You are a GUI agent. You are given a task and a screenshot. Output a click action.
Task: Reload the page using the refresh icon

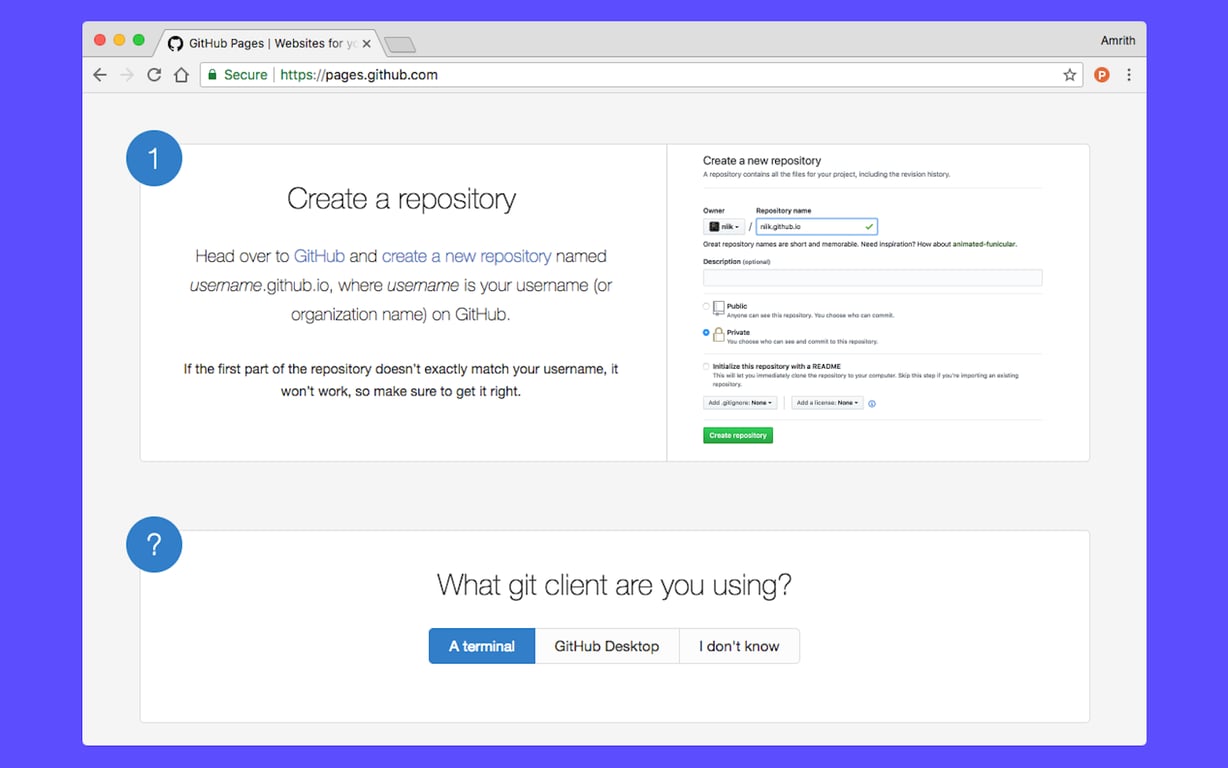(x=154, y=74)
